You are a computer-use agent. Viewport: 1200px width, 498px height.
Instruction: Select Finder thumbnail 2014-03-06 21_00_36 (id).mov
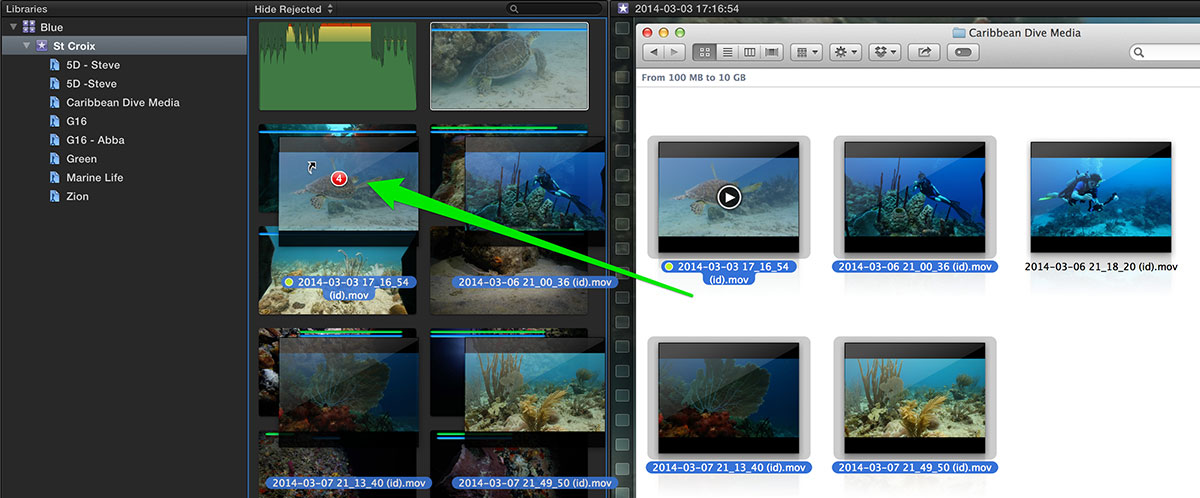click(x=914, y=196)
